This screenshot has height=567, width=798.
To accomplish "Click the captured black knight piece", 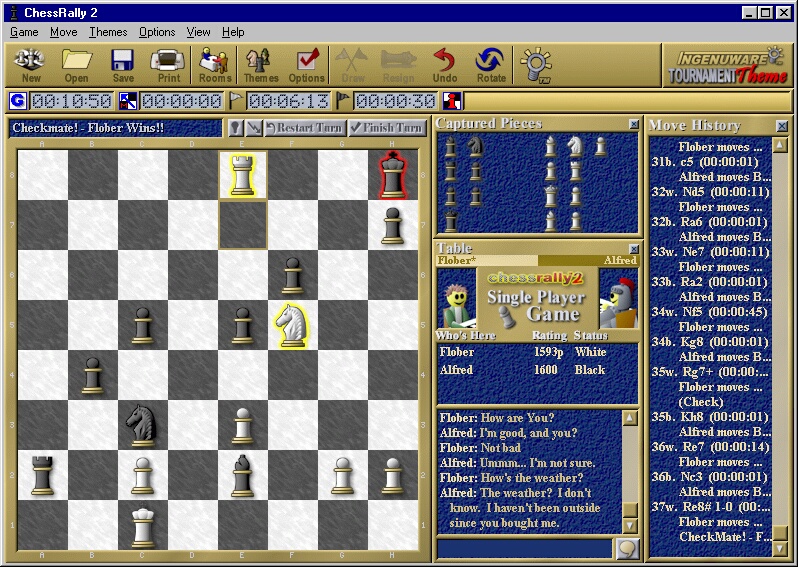I will (475, 146).
